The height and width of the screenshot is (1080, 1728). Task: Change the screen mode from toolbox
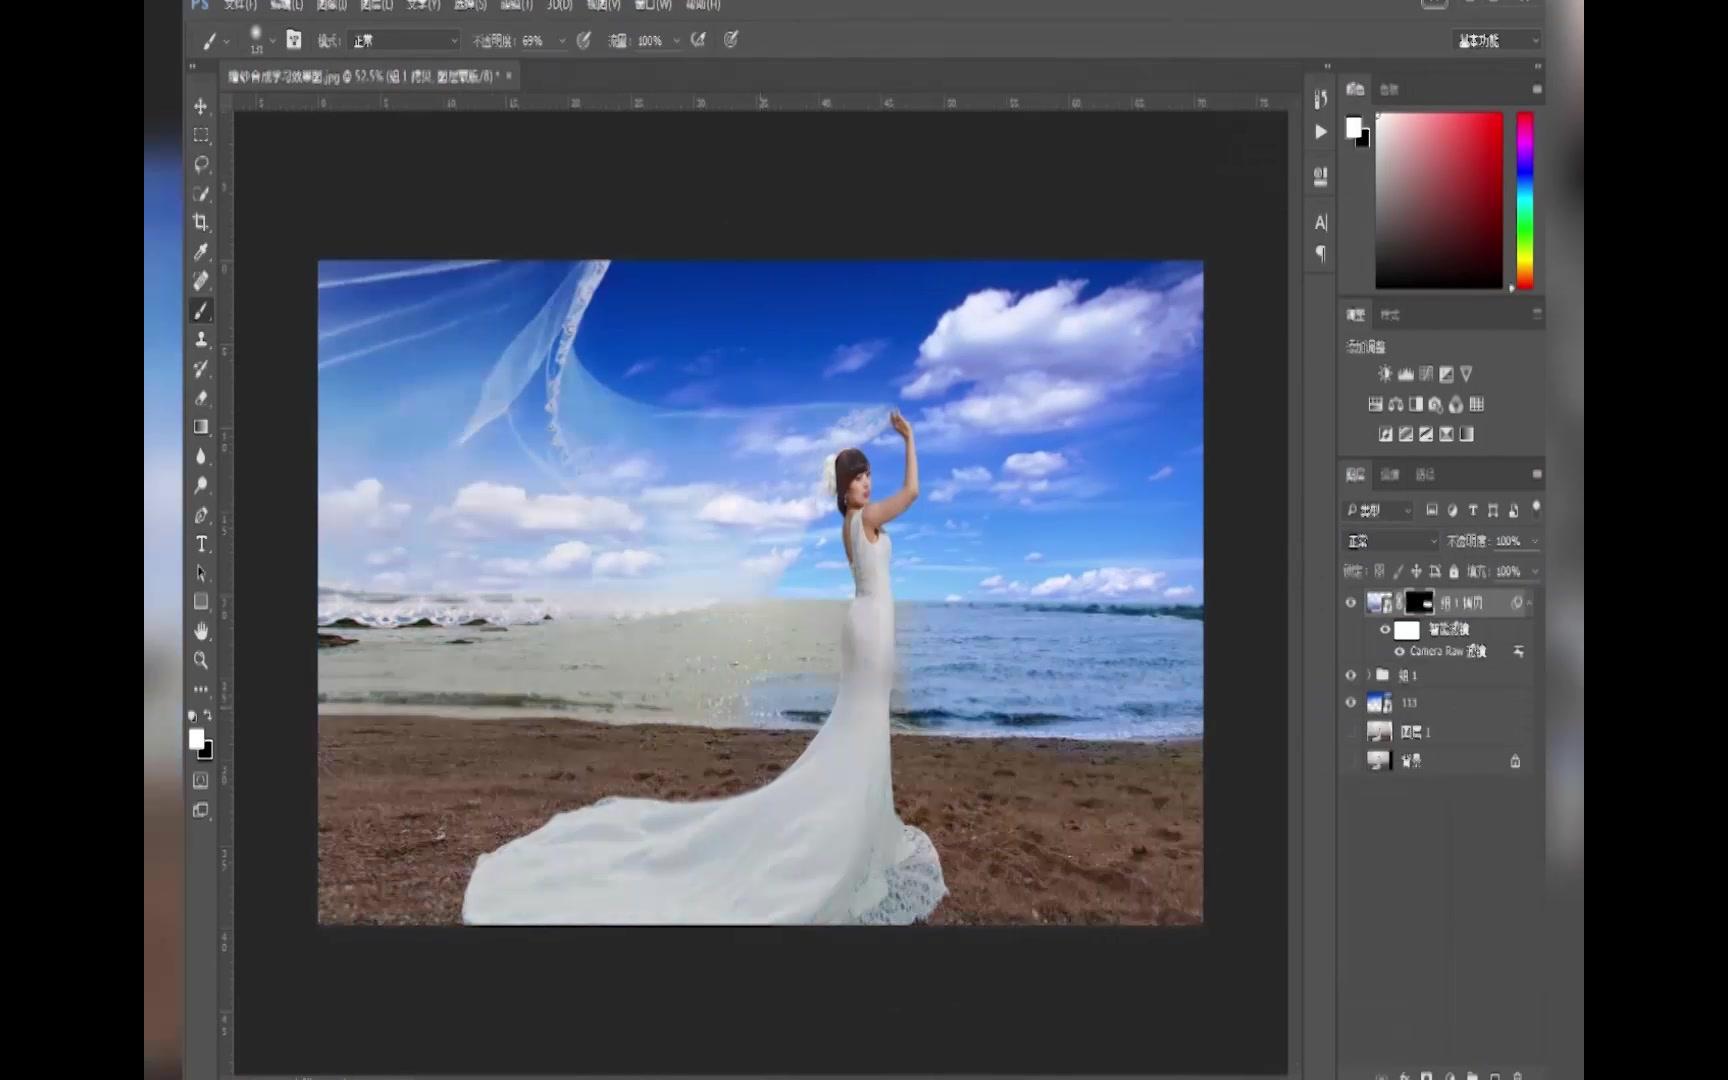pyautogui.click(x=201, y=810)
